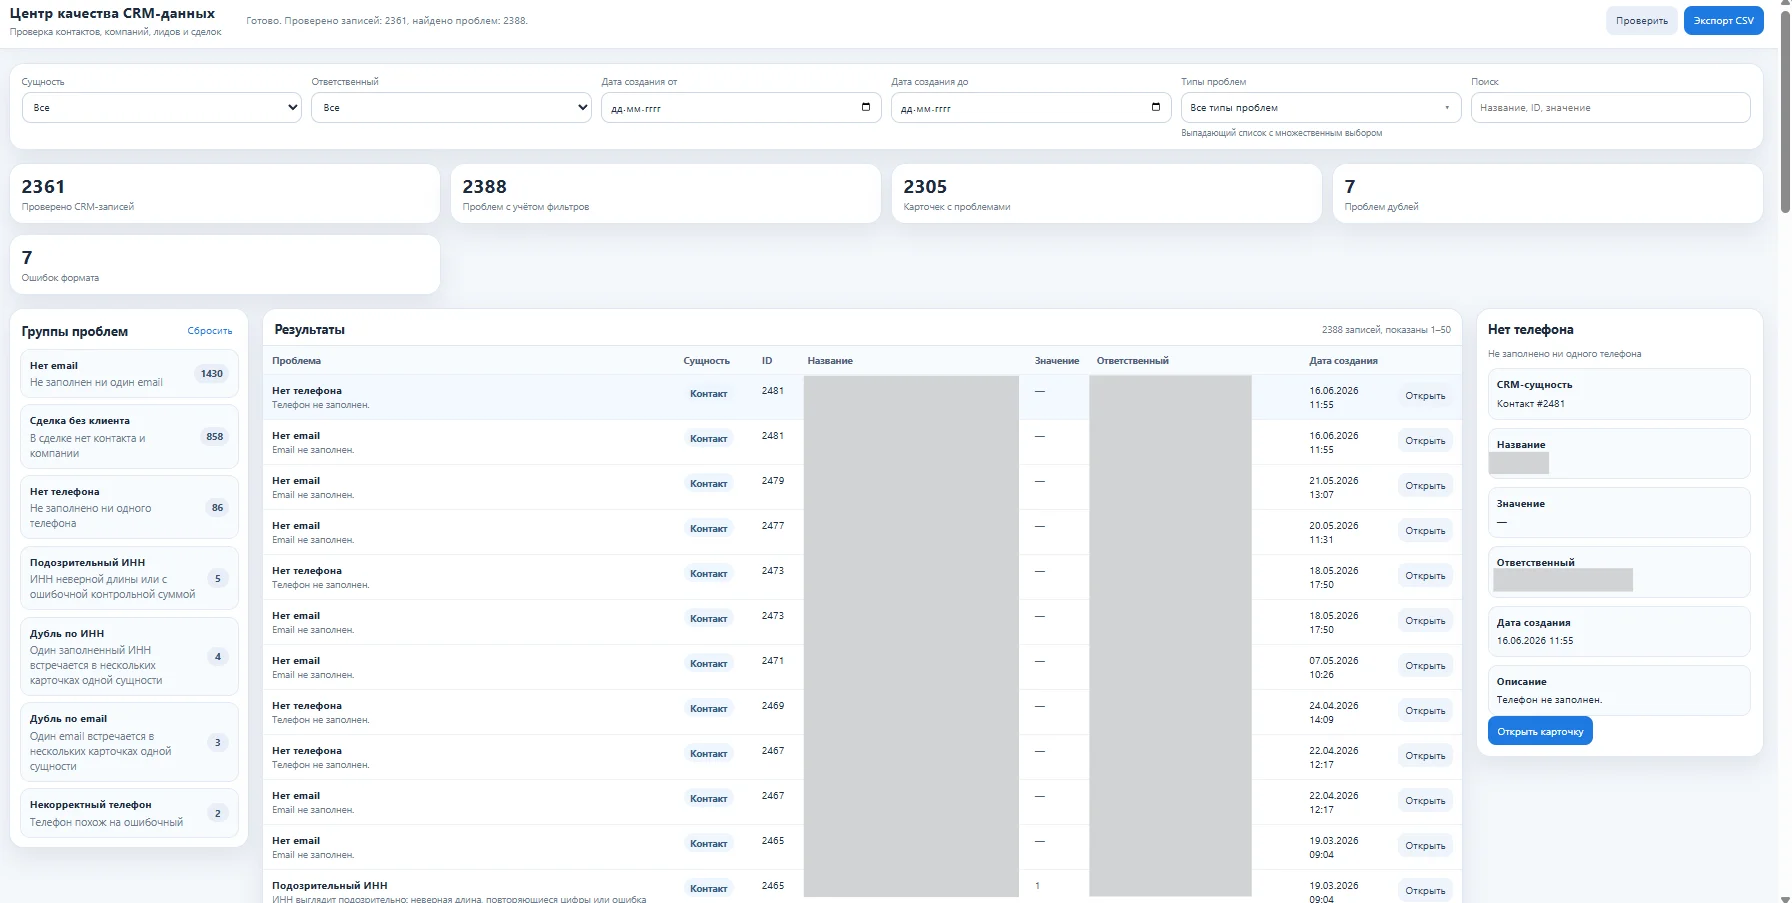Click the Экспорт CSV button
The width and height of the screenshot is (1792, 903).
(1723, 20)
